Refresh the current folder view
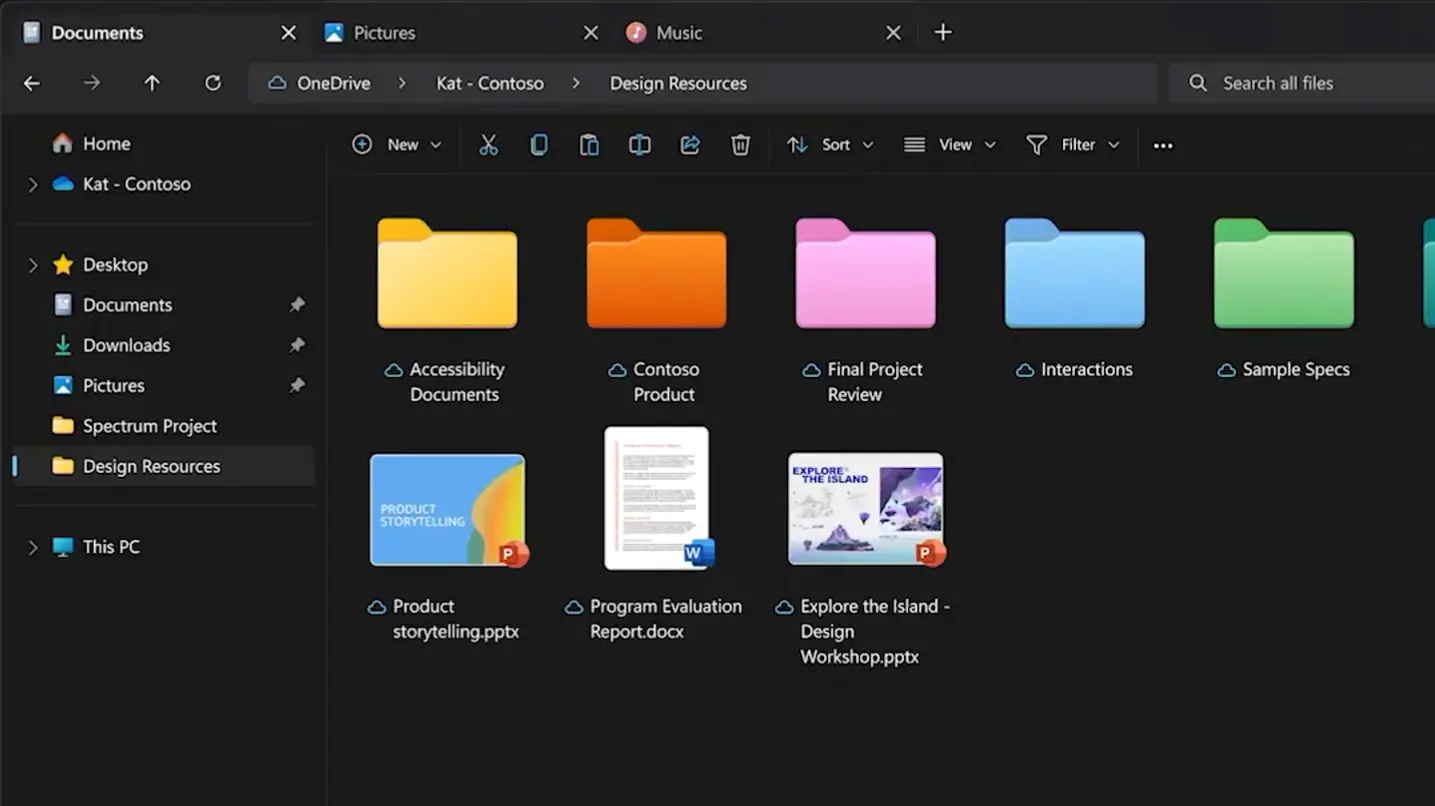Viewport: 1435px width, 806px height. click(213, 83)
